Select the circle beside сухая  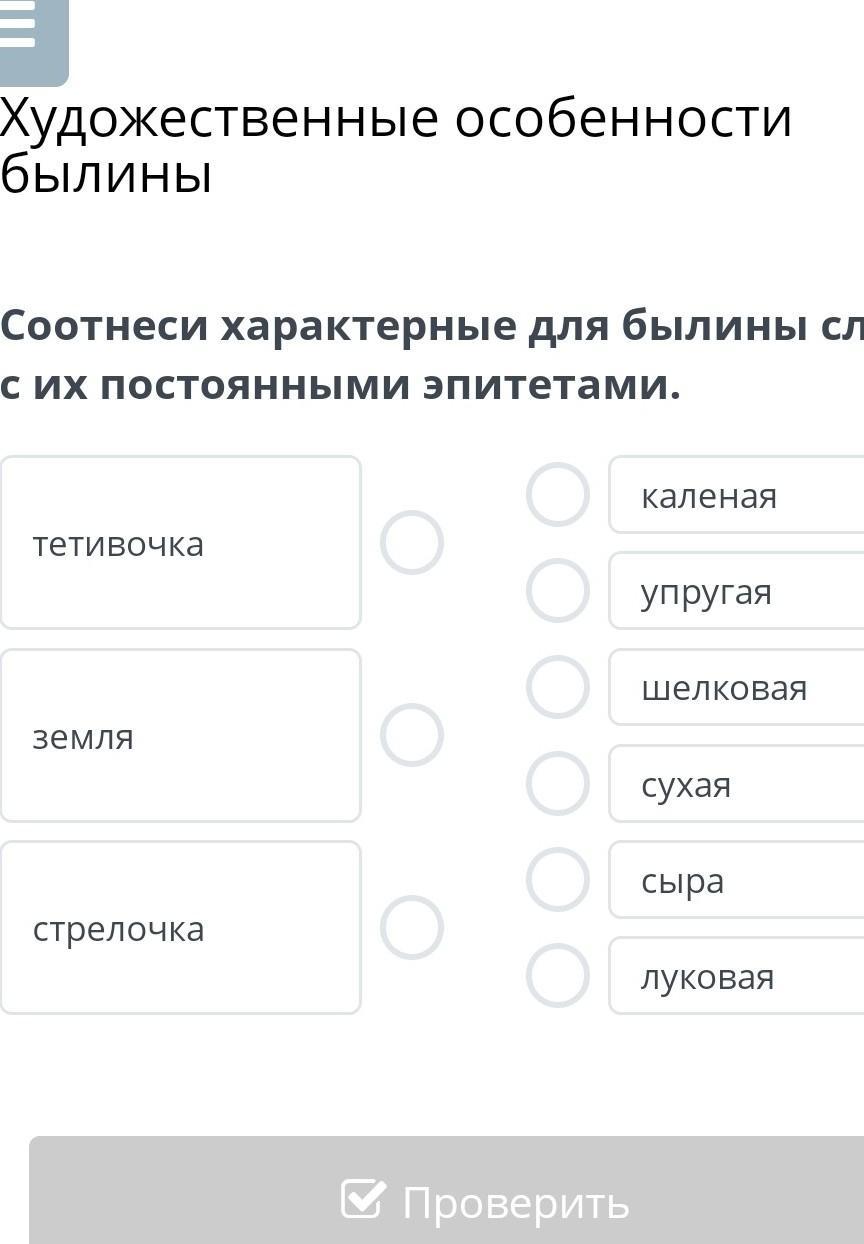click(x=558, y=783)
